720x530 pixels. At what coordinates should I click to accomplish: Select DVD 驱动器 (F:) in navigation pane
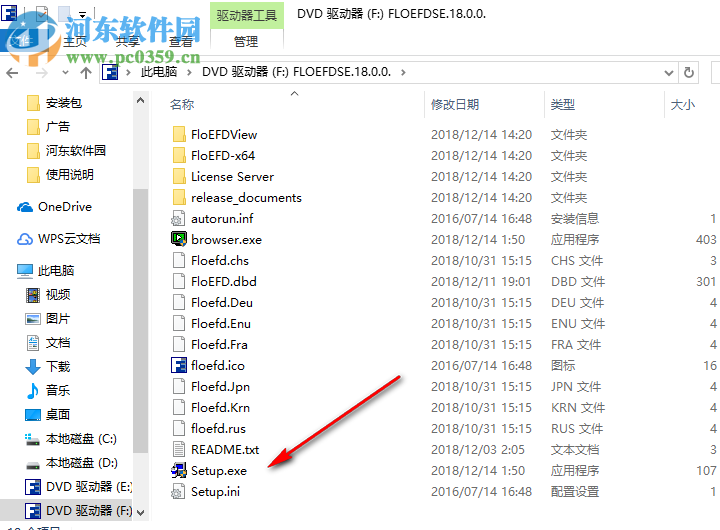(89, 510)
